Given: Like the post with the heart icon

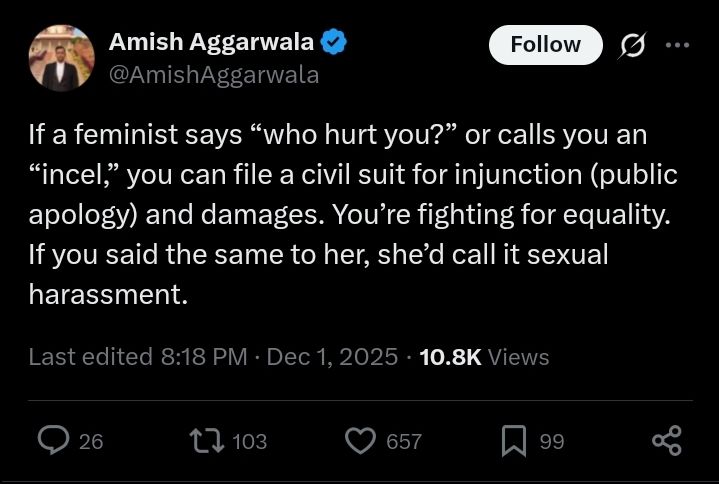Looking at the screenshot, I should (x=360, y=440).
